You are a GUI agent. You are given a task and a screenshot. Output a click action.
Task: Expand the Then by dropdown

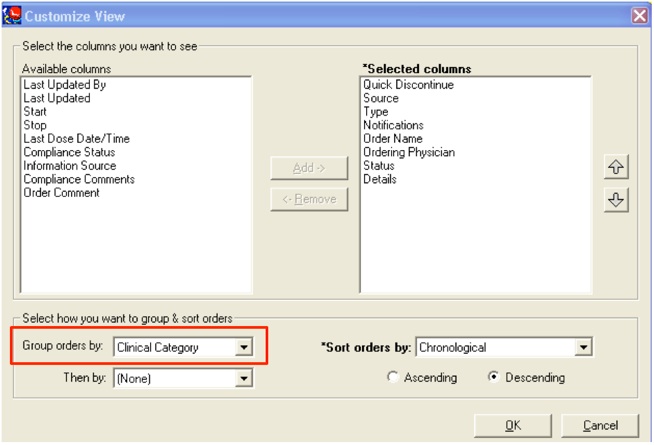[x=242, y=378]
